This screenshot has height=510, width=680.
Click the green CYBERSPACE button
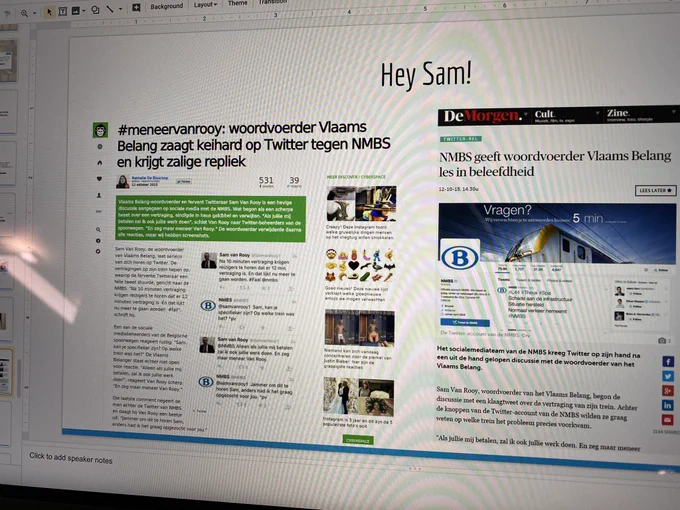tap(358, 440)
